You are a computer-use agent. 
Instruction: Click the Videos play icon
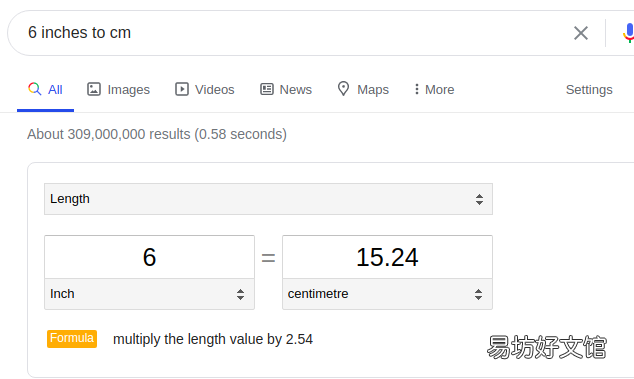(x=182, y=89)
